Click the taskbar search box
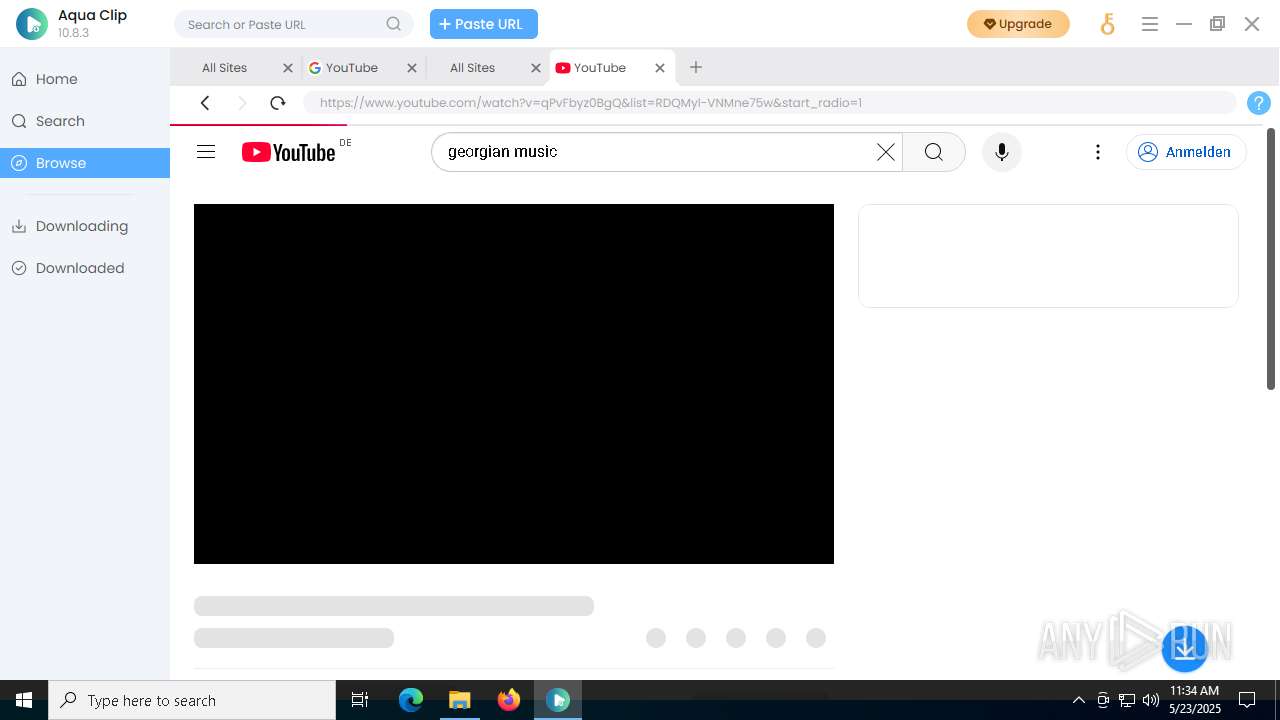 pyautogui.click(x=192, y=700)
